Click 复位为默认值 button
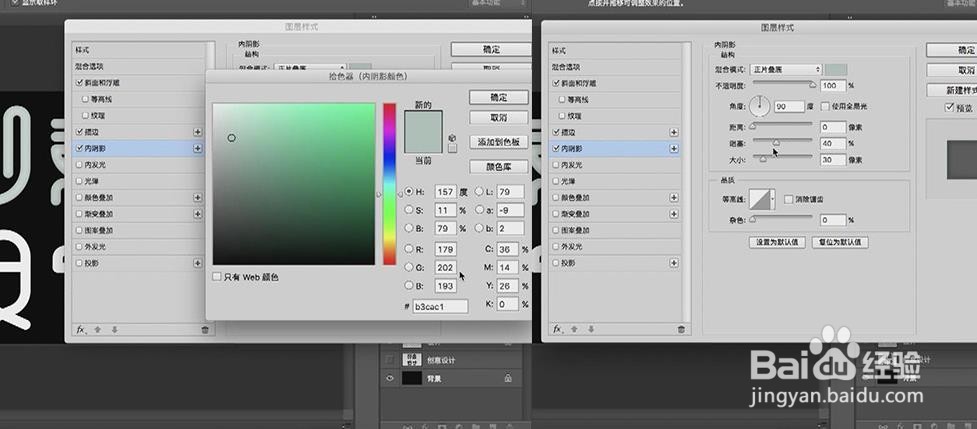The image size is (977, 429). (840, 242)
